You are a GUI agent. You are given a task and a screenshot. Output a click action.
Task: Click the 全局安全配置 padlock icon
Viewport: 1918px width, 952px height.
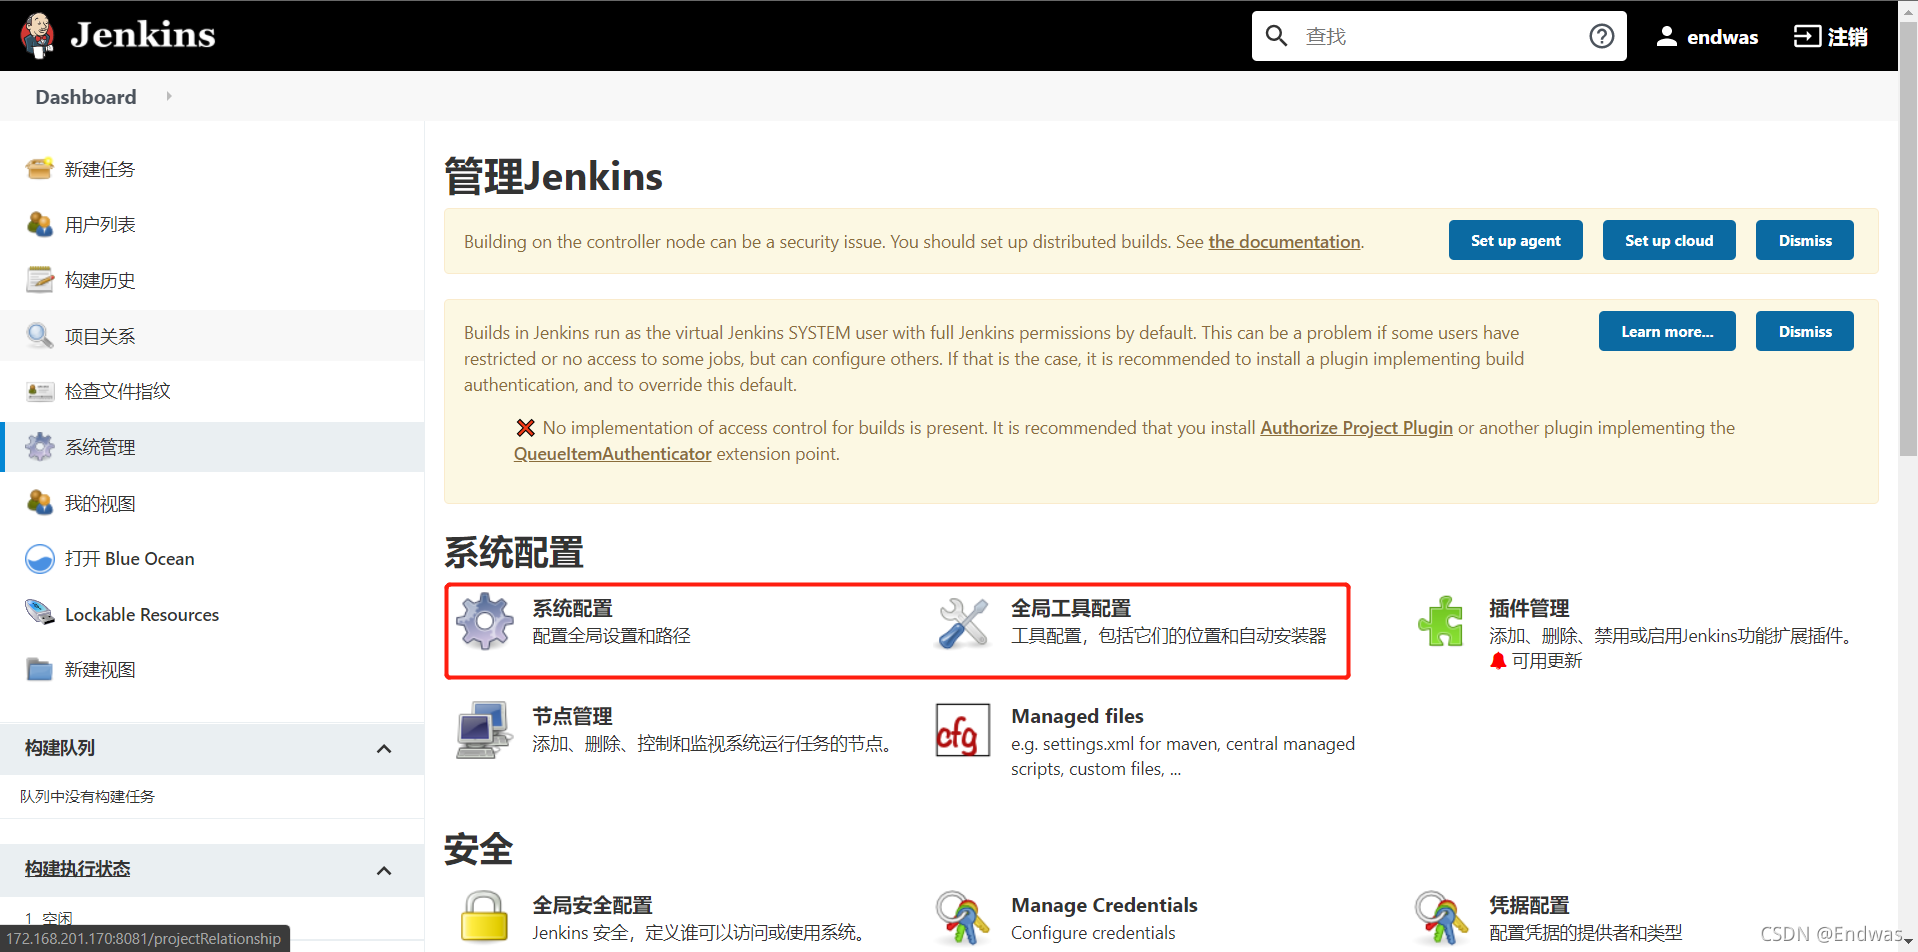coord(485,917)
